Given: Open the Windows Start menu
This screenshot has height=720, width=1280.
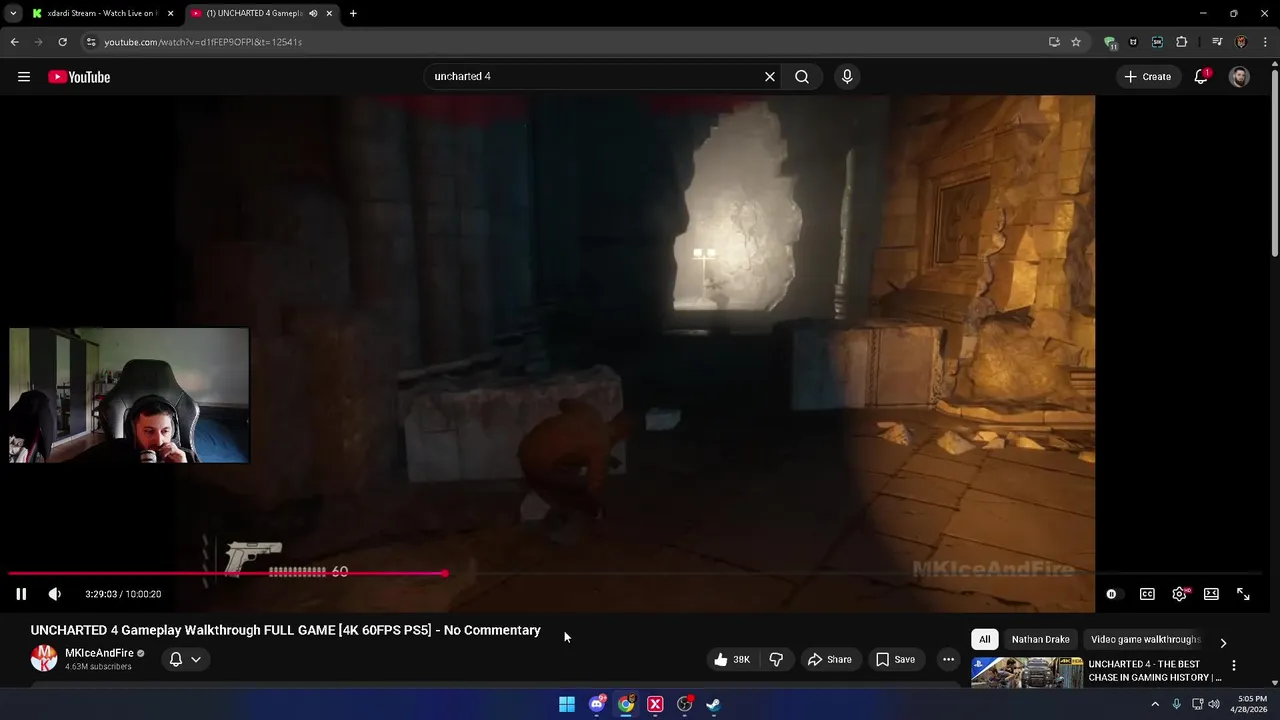Looking at the screenshot, I should click(567, 704).
